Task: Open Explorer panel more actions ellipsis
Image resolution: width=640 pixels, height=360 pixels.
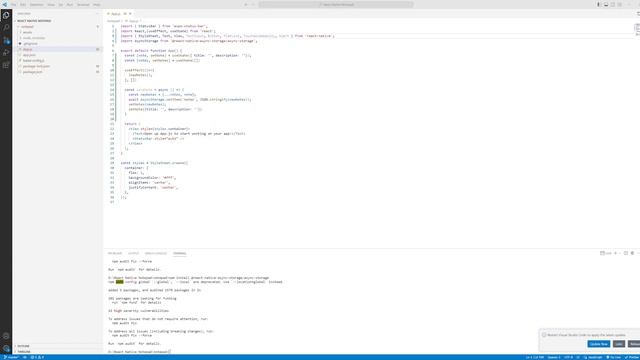Action: coord(98,13)
